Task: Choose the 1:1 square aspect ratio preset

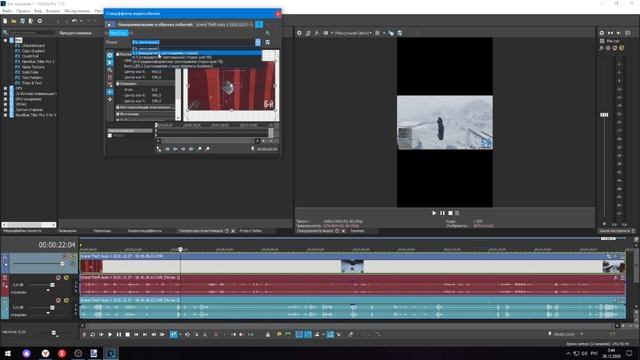Action: (x=196, y=53)
